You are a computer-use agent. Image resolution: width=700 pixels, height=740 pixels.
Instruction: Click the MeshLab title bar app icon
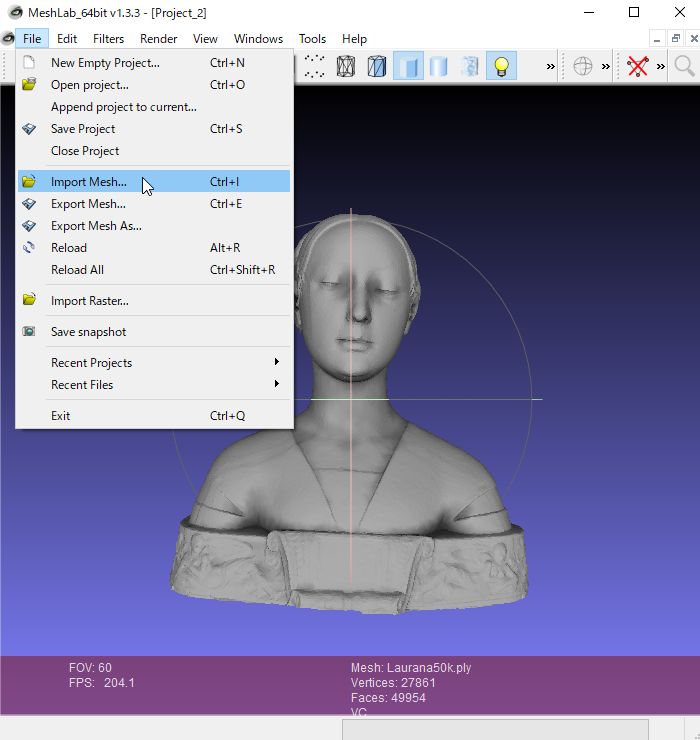pyautogui.click(x=15, y=13)
